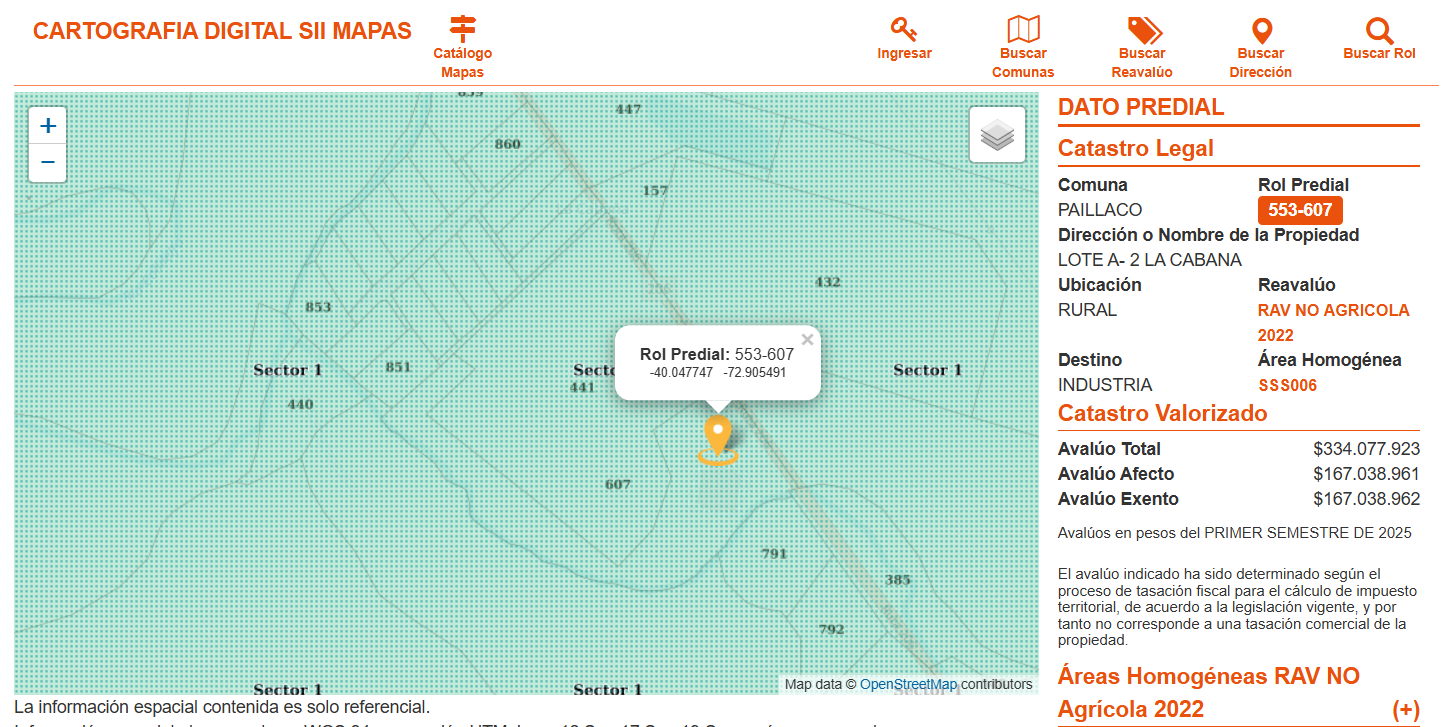Click parcel label 385 on the map
The width and height of the screenshot is (1448, 727).
(898, 580)
